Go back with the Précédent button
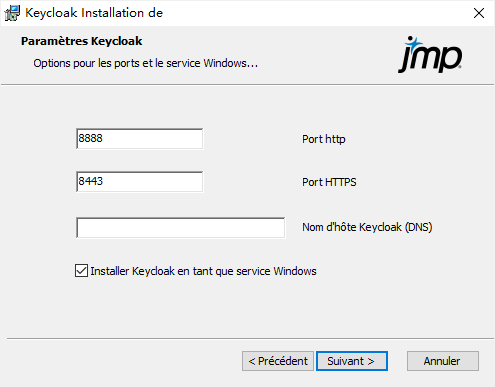 pyautogui.click(x=278, y=361)
